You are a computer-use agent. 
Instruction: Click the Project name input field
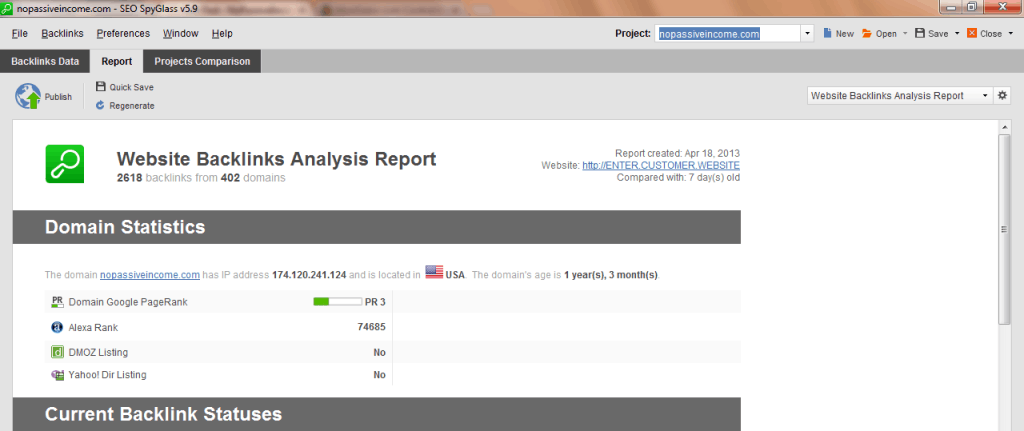click(x=728, y=33)
